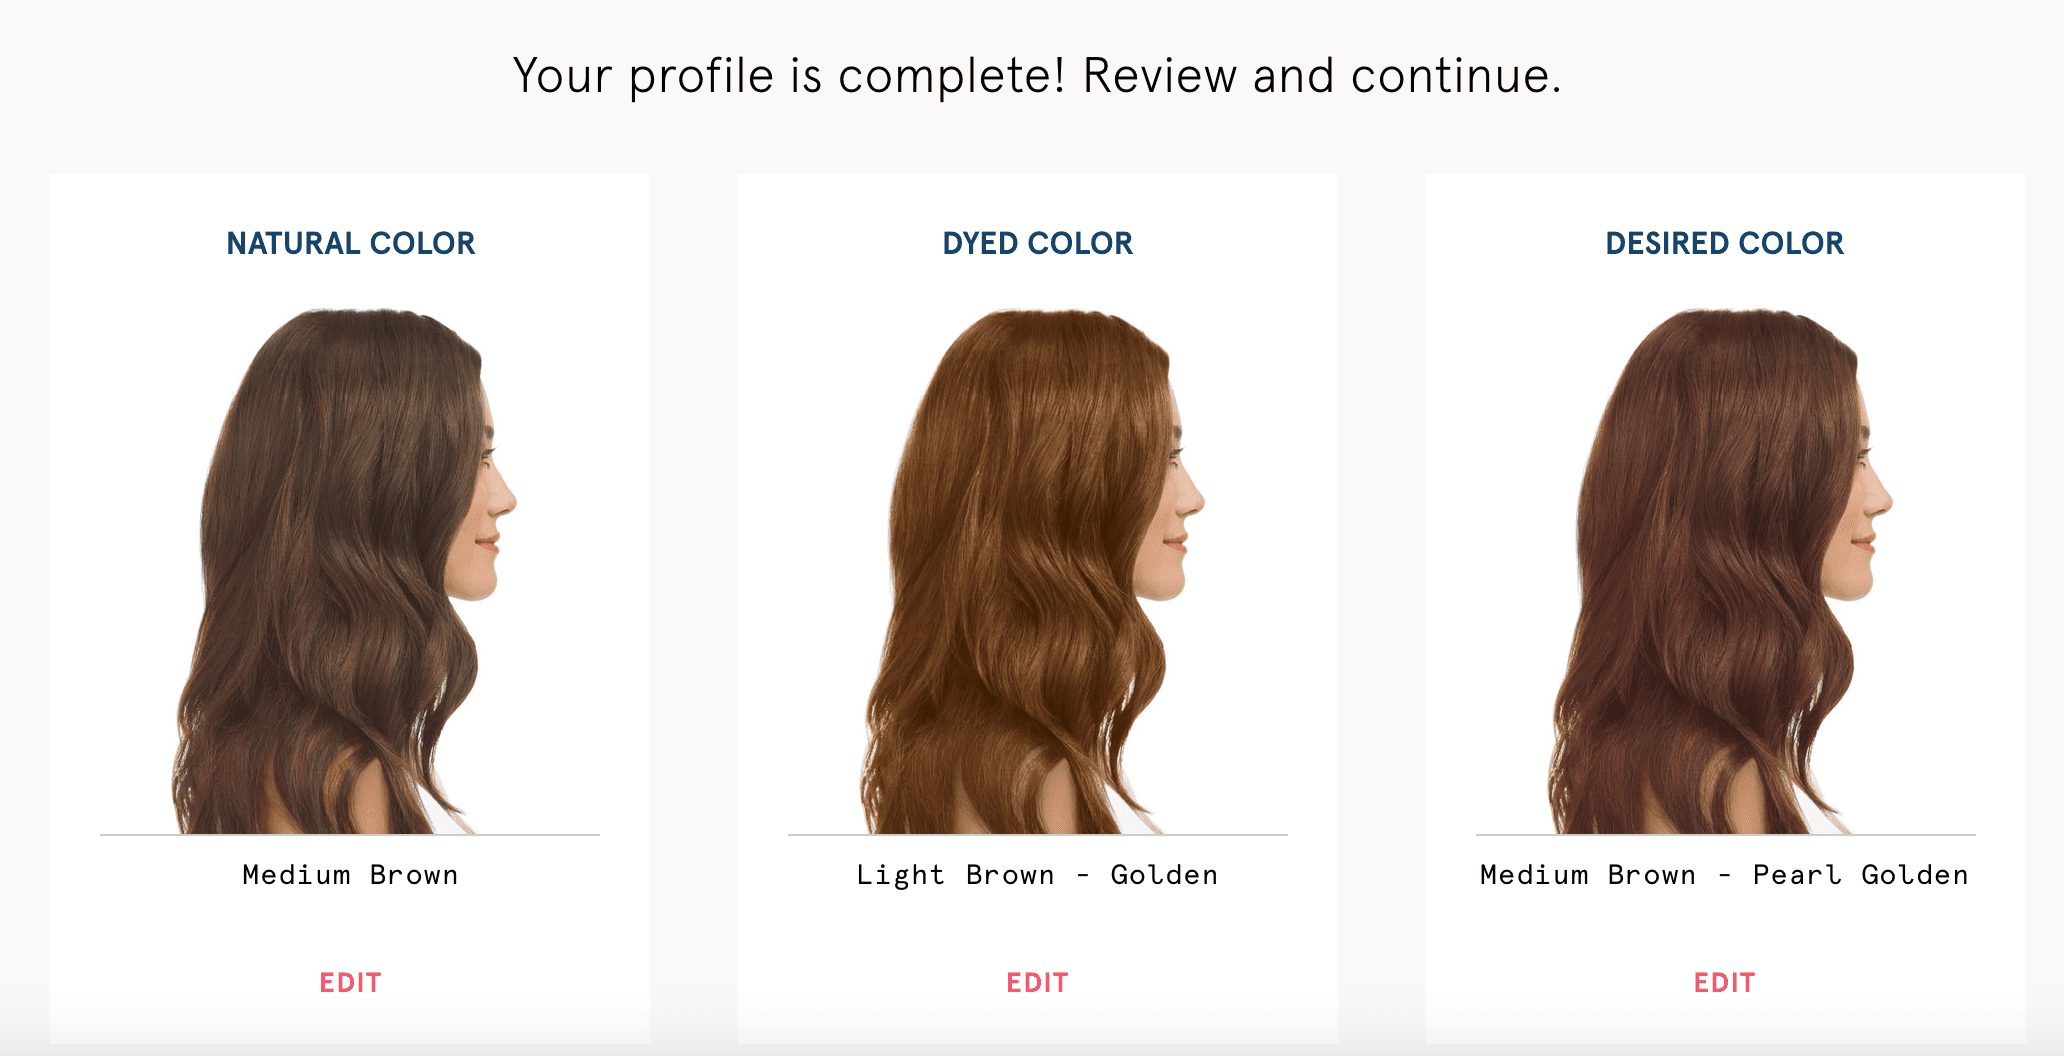Select the Desired Color hair image
Viewport: 2064px width, 1056px height.
pos(1721,571)
